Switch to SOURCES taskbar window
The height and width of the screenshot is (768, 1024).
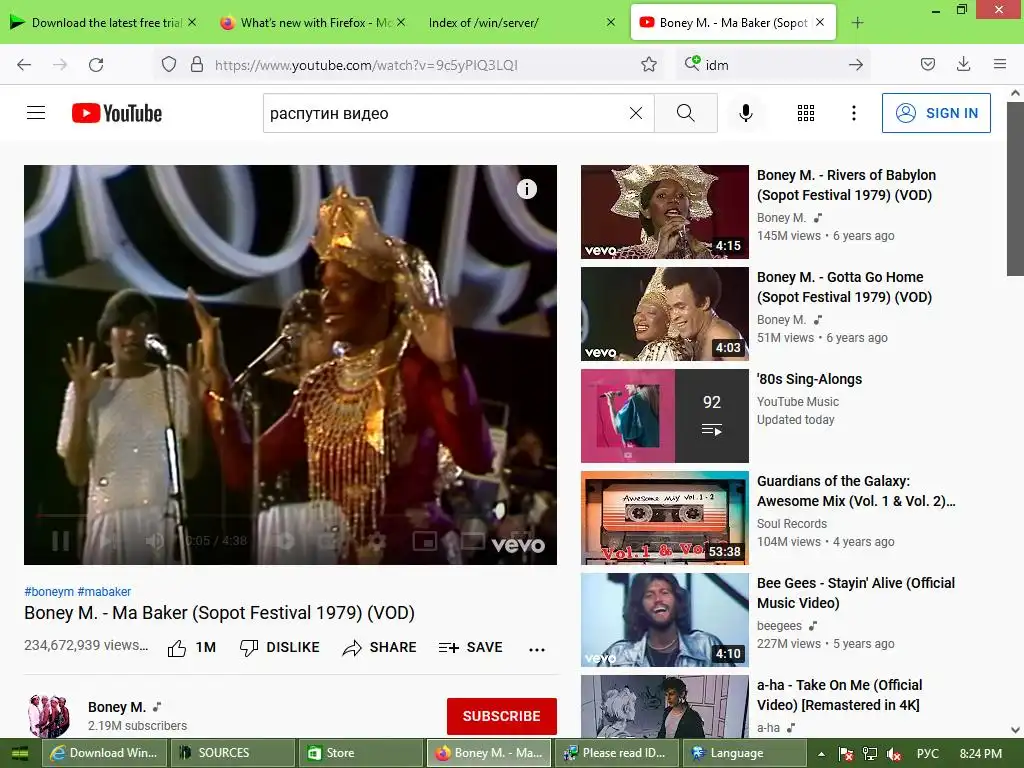[x=233, y=754]
